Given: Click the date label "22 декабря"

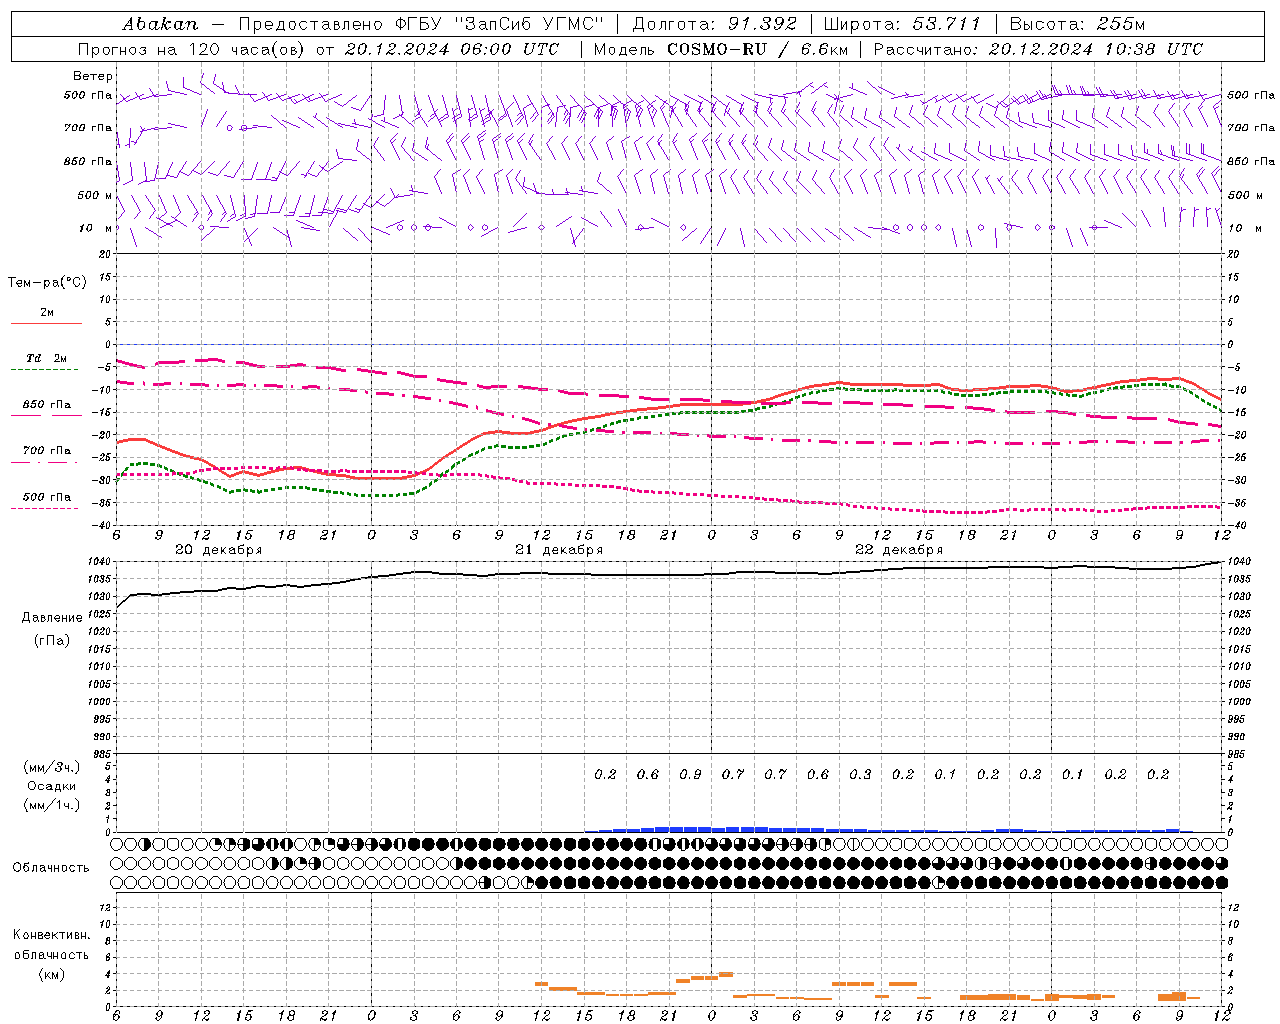Looking at the screenshot, I should [899, 550].
